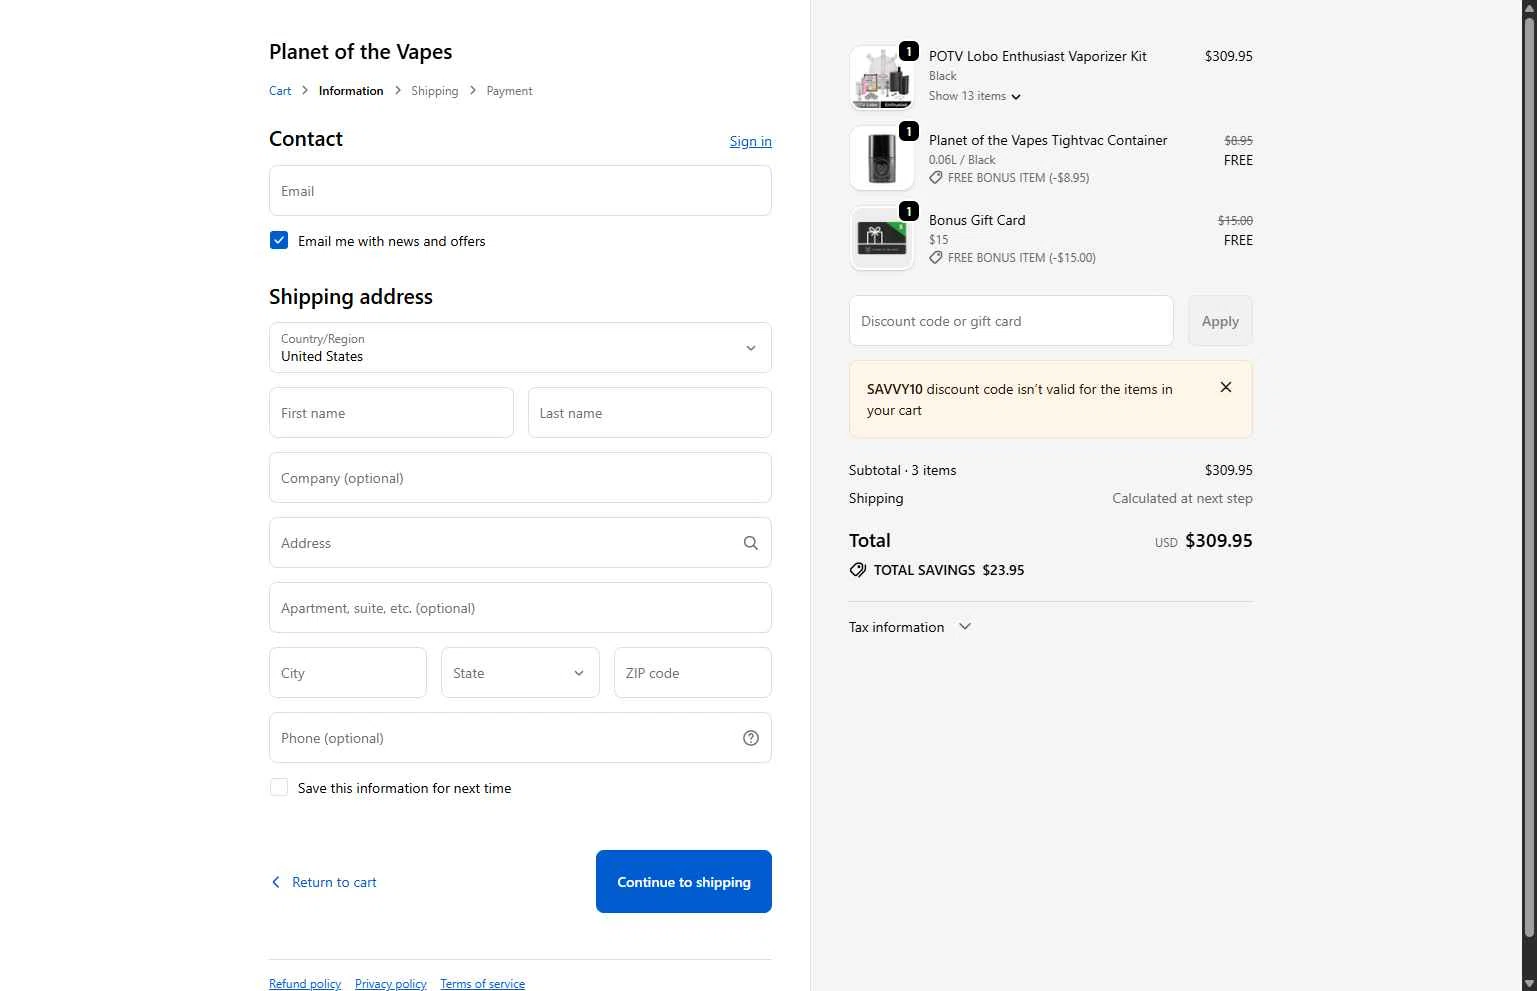Click the Sign in link
This screenshot has width=1537, height=991.
coord(751,141)
